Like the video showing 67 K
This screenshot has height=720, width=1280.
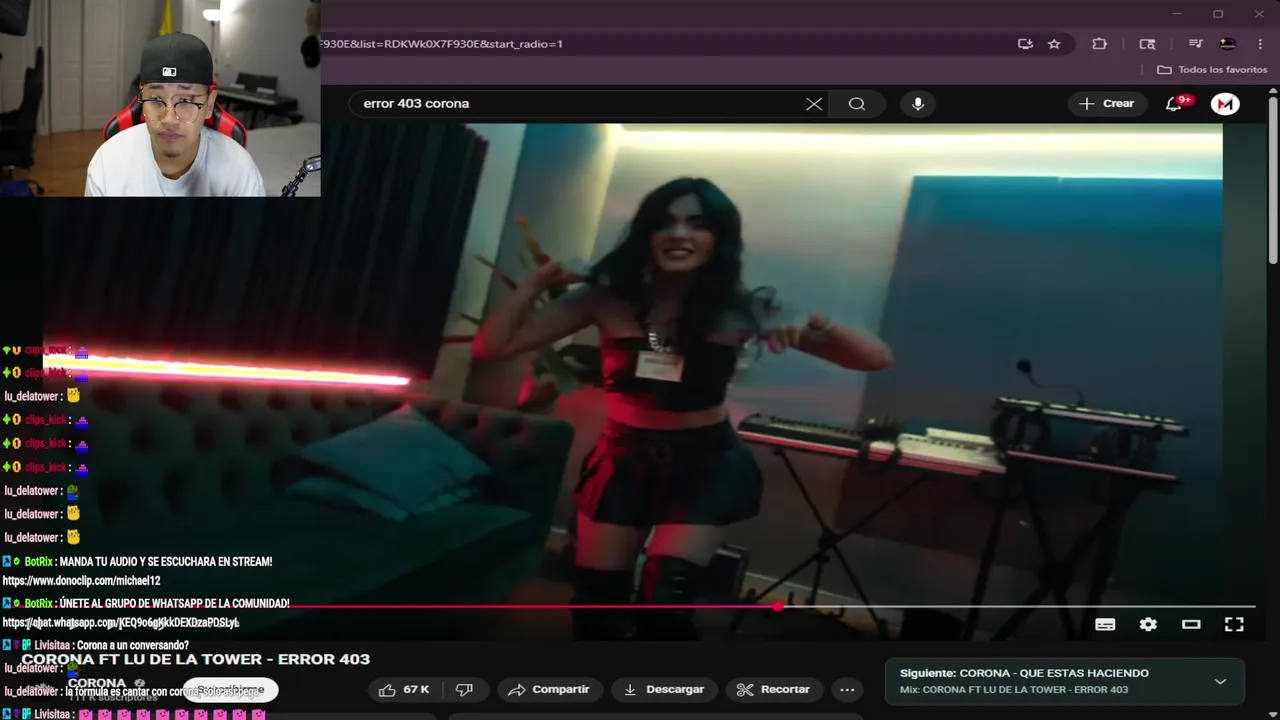point(404,690)
